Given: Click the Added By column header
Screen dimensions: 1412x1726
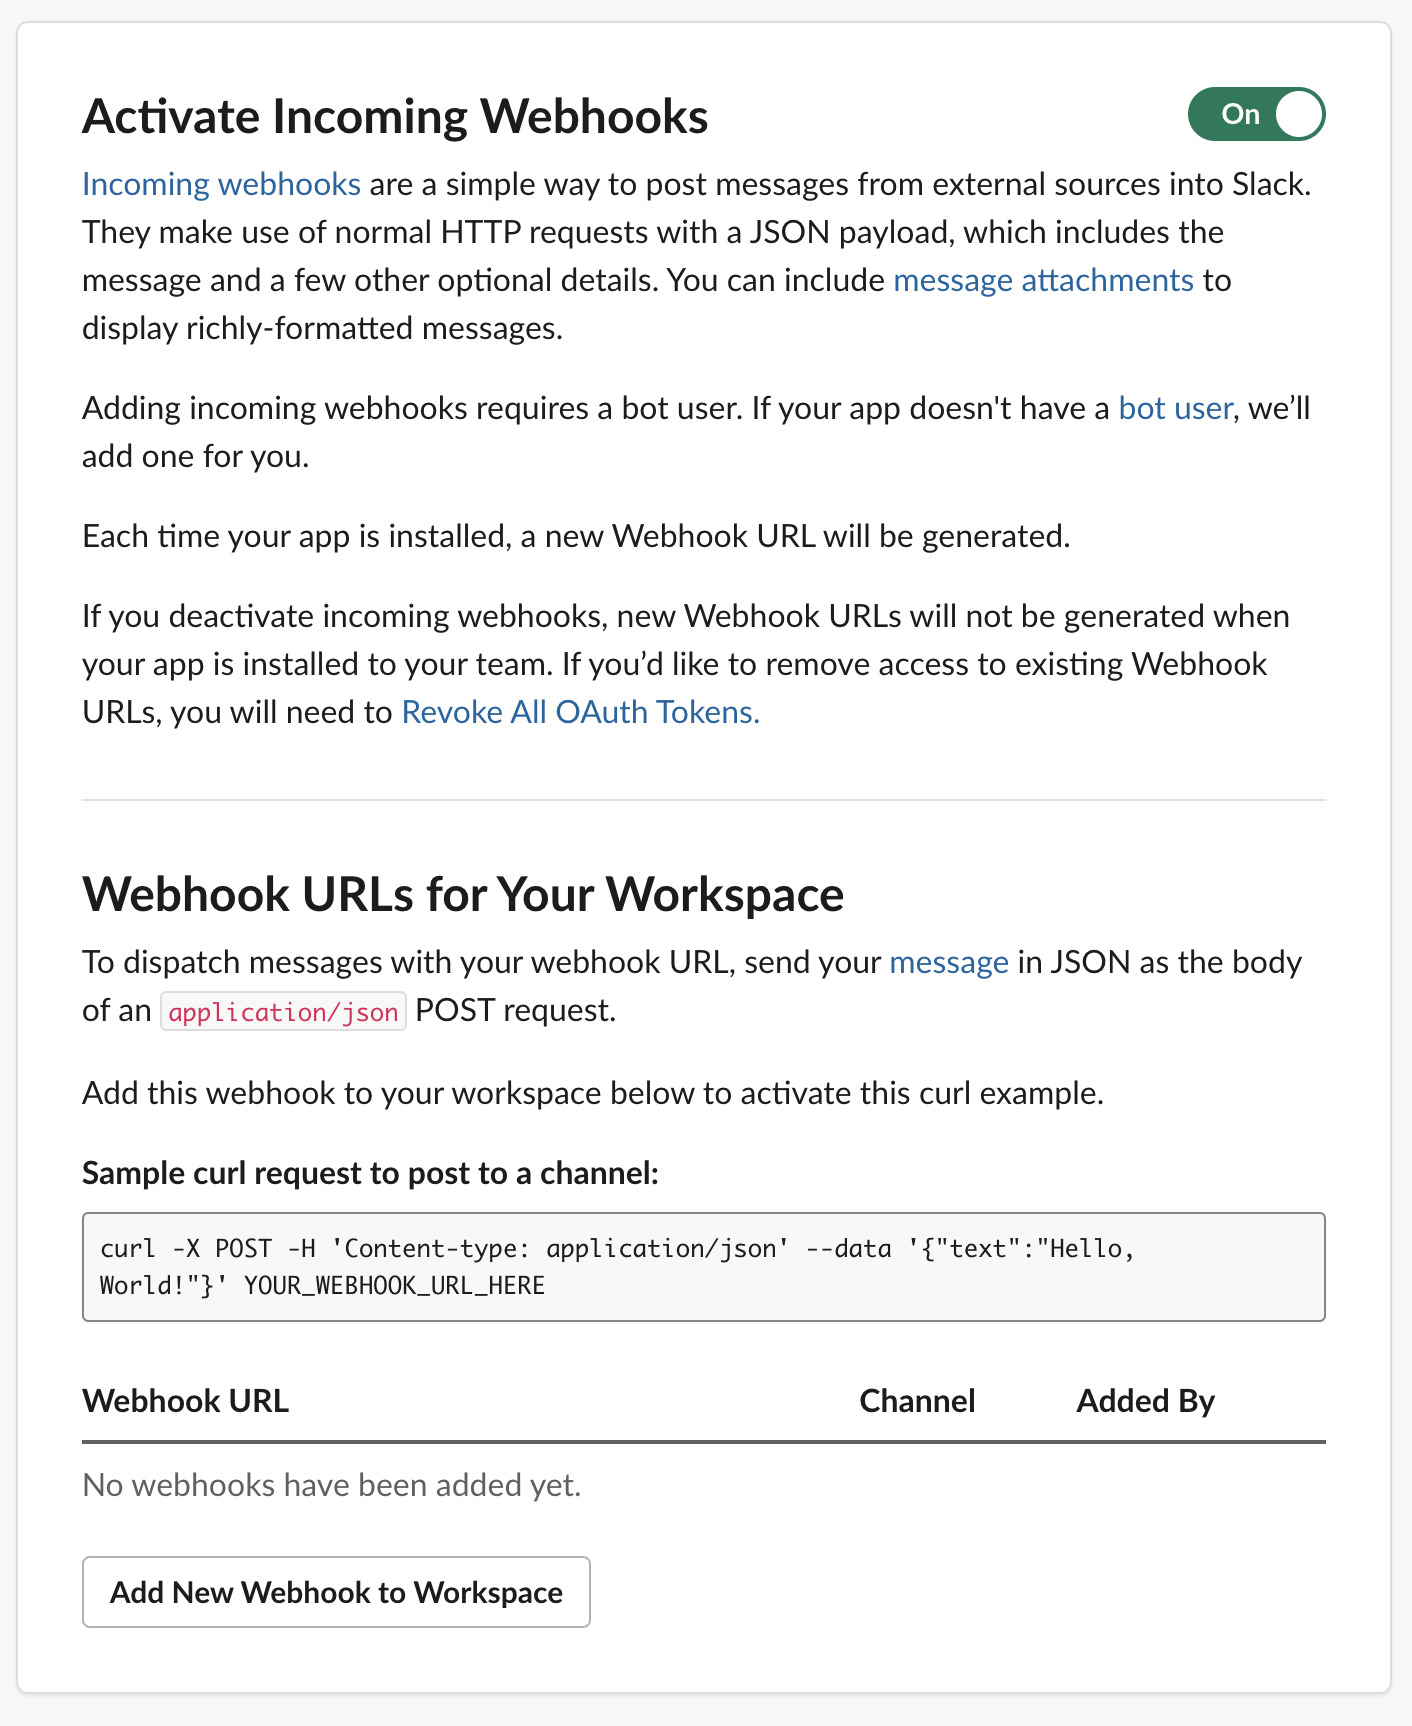Looking at the screenshot, I should (x=1145, y=1401).
